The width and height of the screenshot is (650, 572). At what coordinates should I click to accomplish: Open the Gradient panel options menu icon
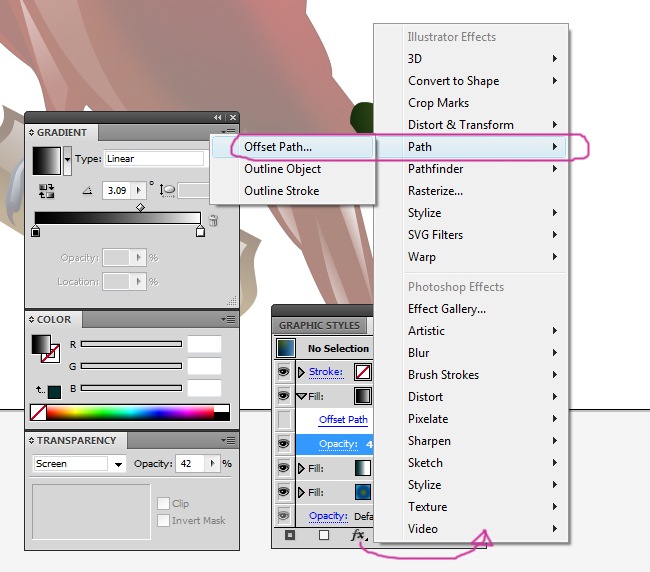(x=229, y=132)
